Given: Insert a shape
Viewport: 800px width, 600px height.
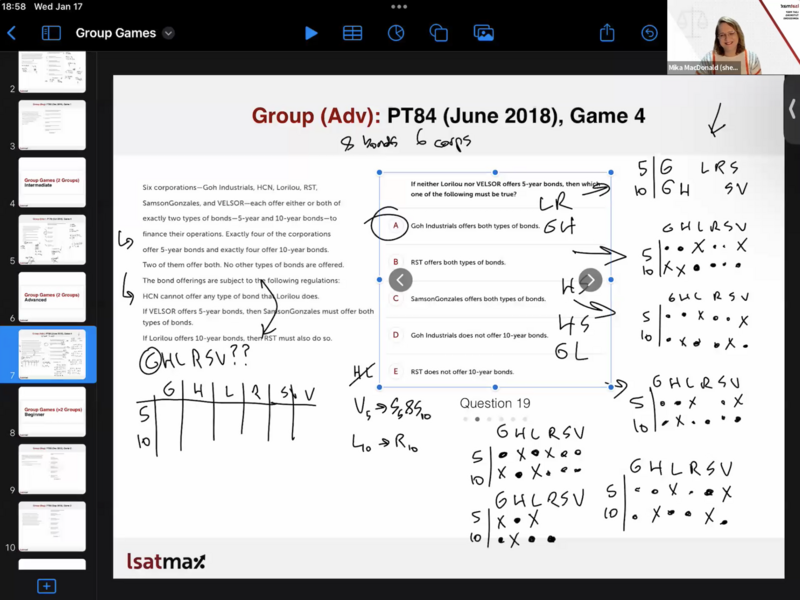Looking at the screenshot, I should tap(439, 33).
